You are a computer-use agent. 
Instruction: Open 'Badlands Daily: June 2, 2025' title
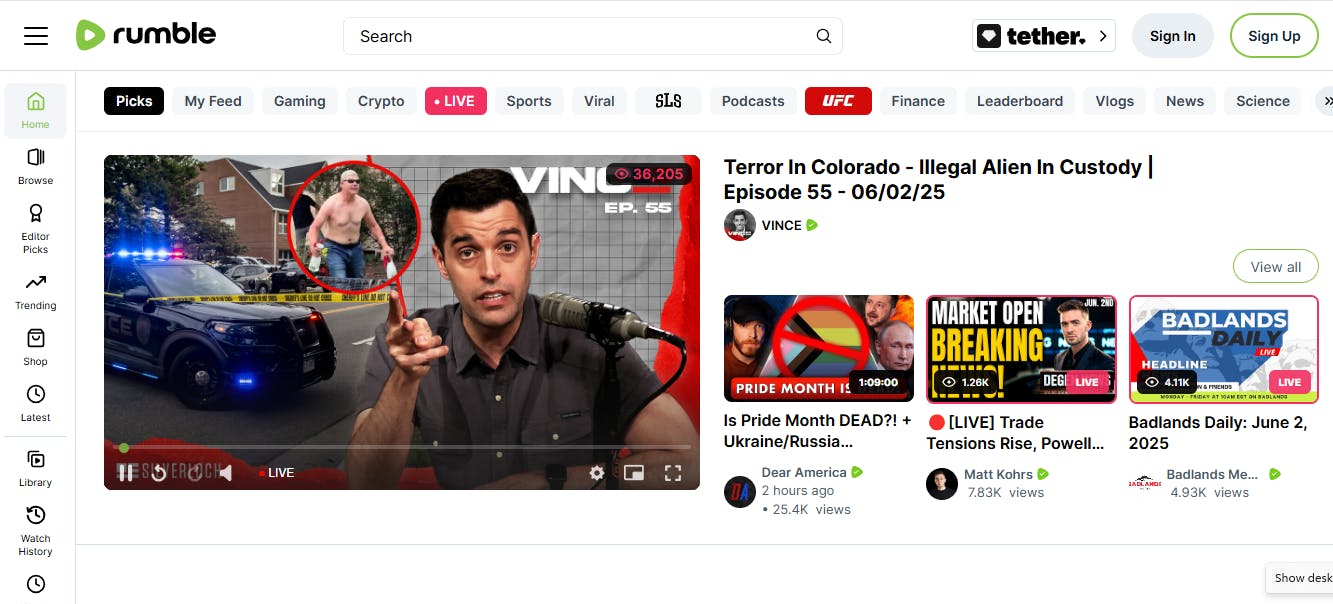point(1218,433)
